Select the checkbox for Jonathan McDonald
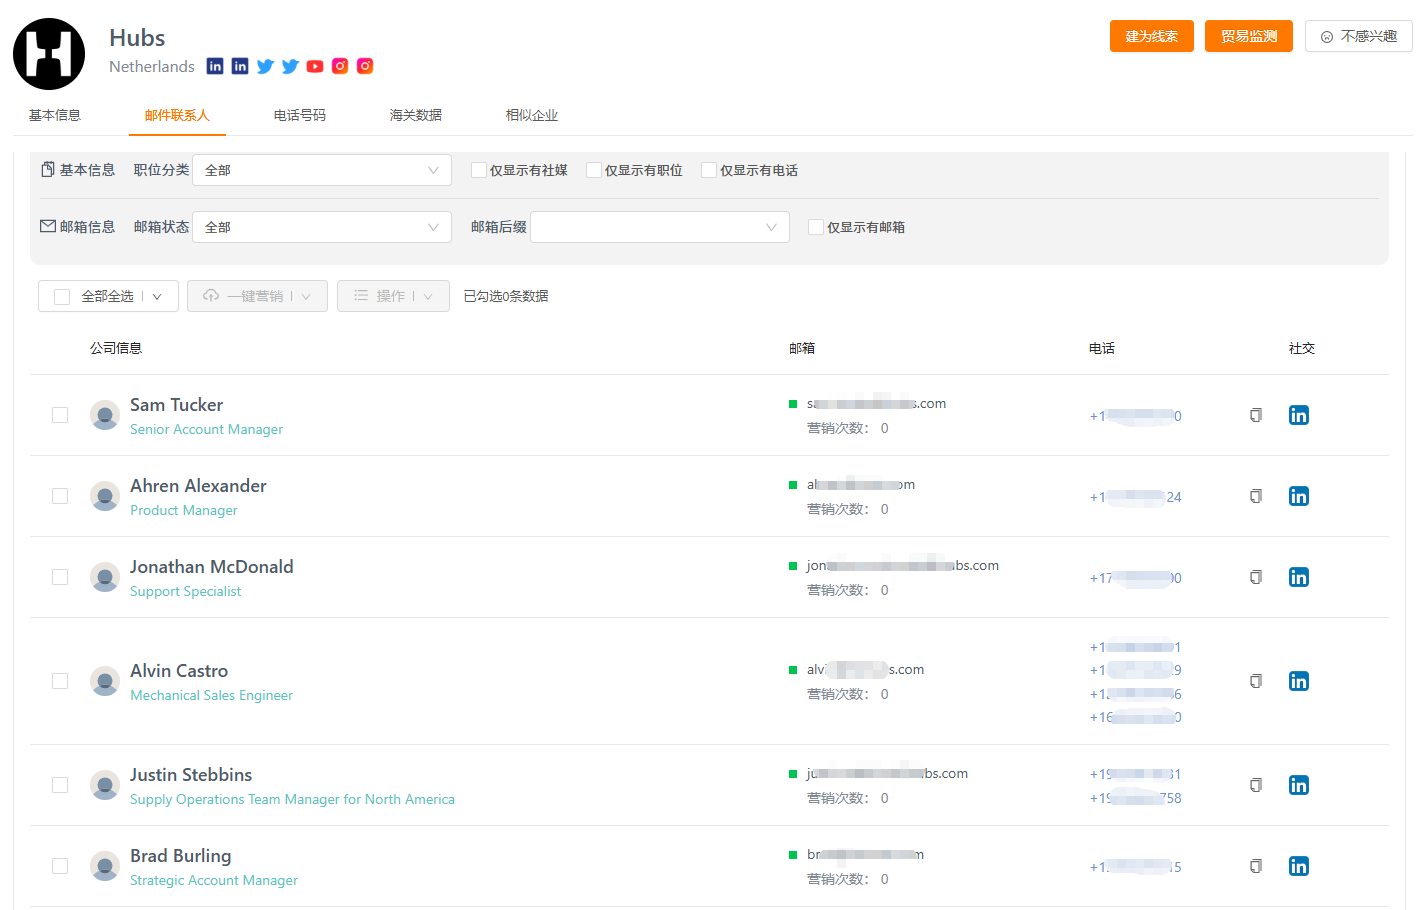1419x910 pixels. (x=60, y=577)
